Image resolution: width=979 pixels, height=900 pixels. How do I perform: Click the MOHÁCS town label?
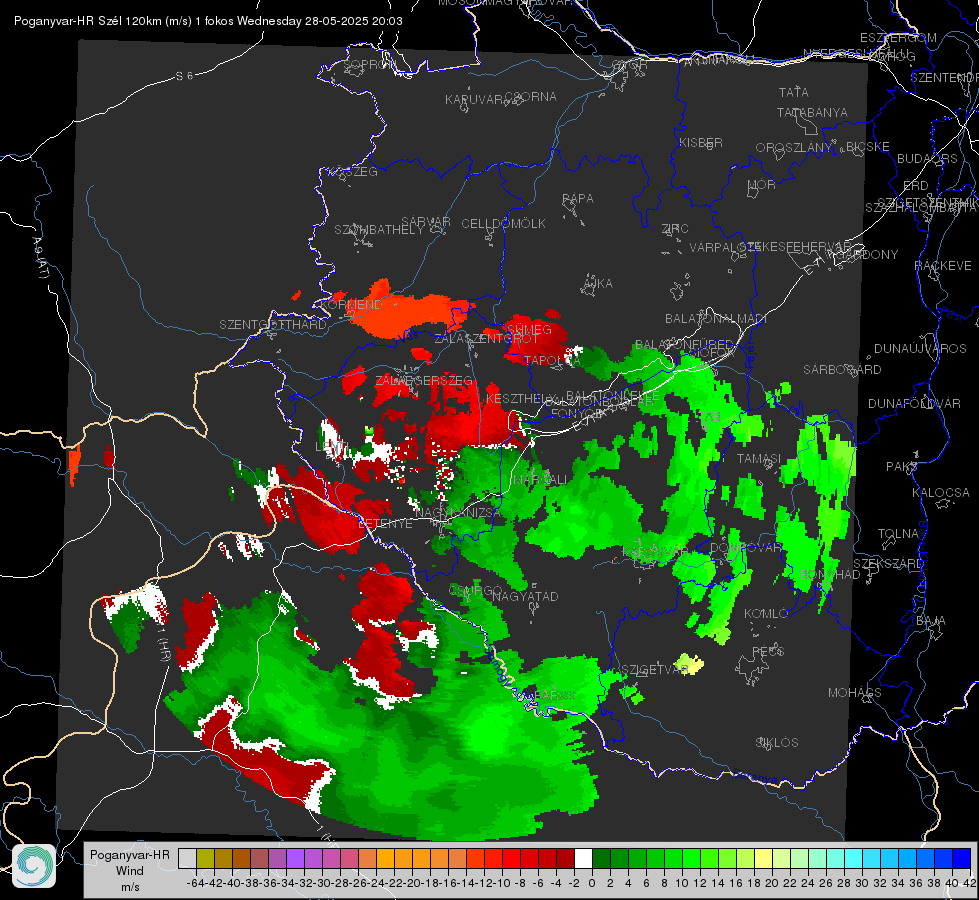(855, 693)
